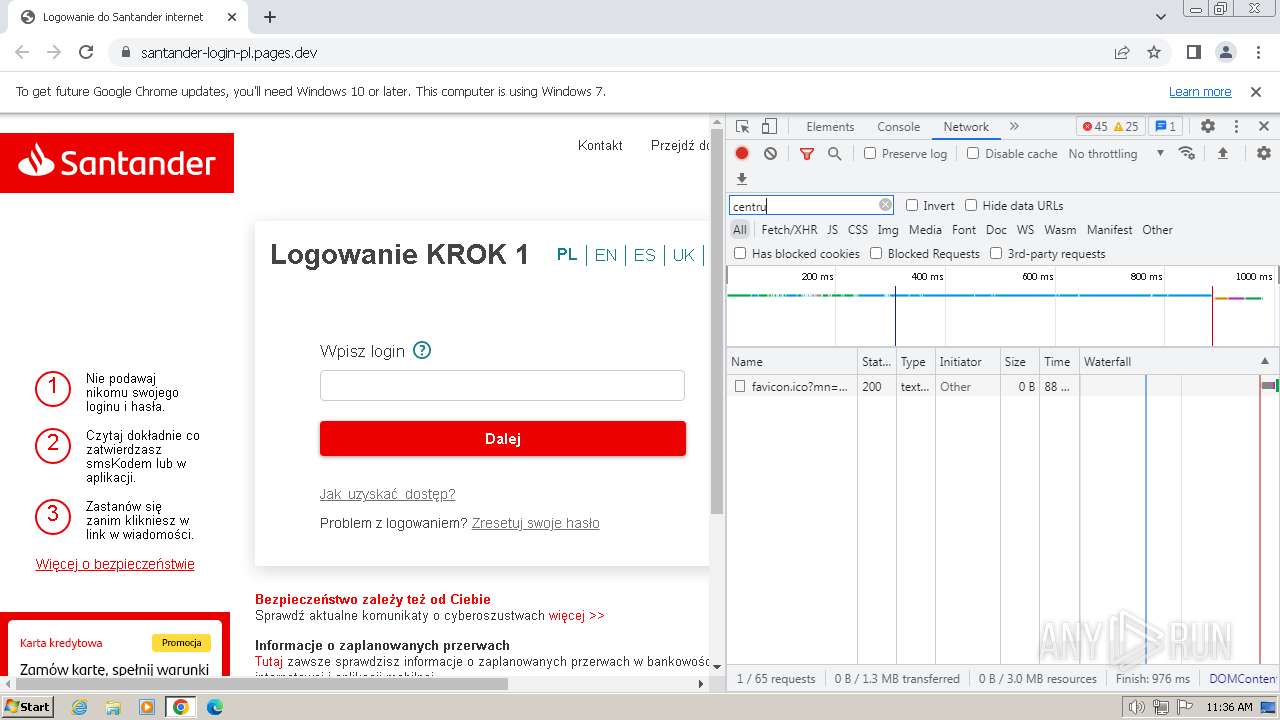This screenshot has width=1280, height=720.
Task: Enable Preserve log checkbox
Action: pos(870,153)
